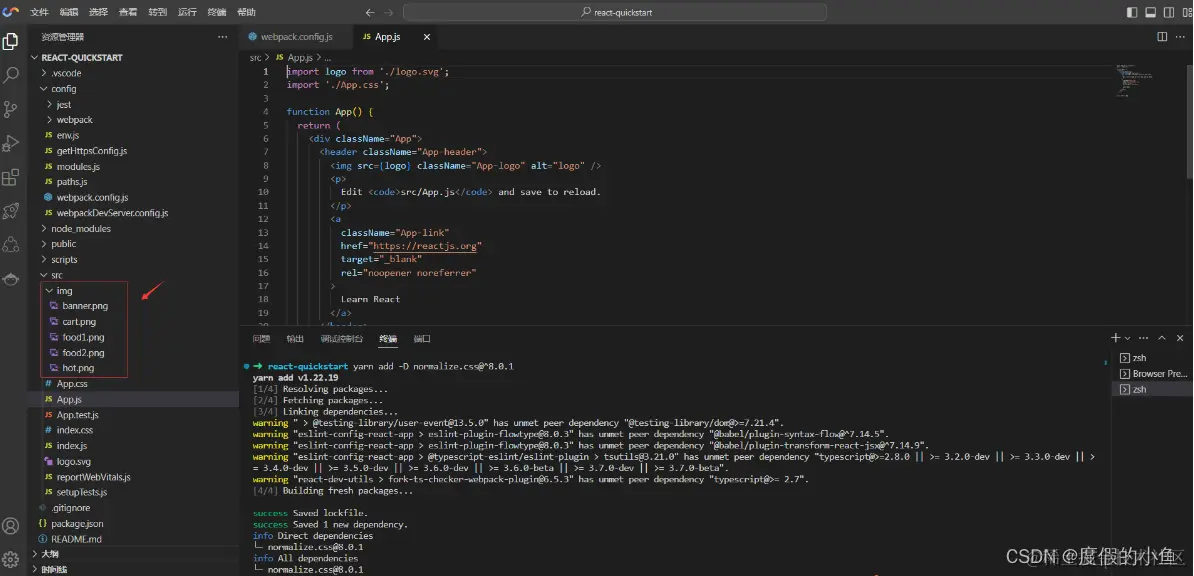Open hot.png in the file tree
The height and width of the screenshot is (576, 1194).
134,368
